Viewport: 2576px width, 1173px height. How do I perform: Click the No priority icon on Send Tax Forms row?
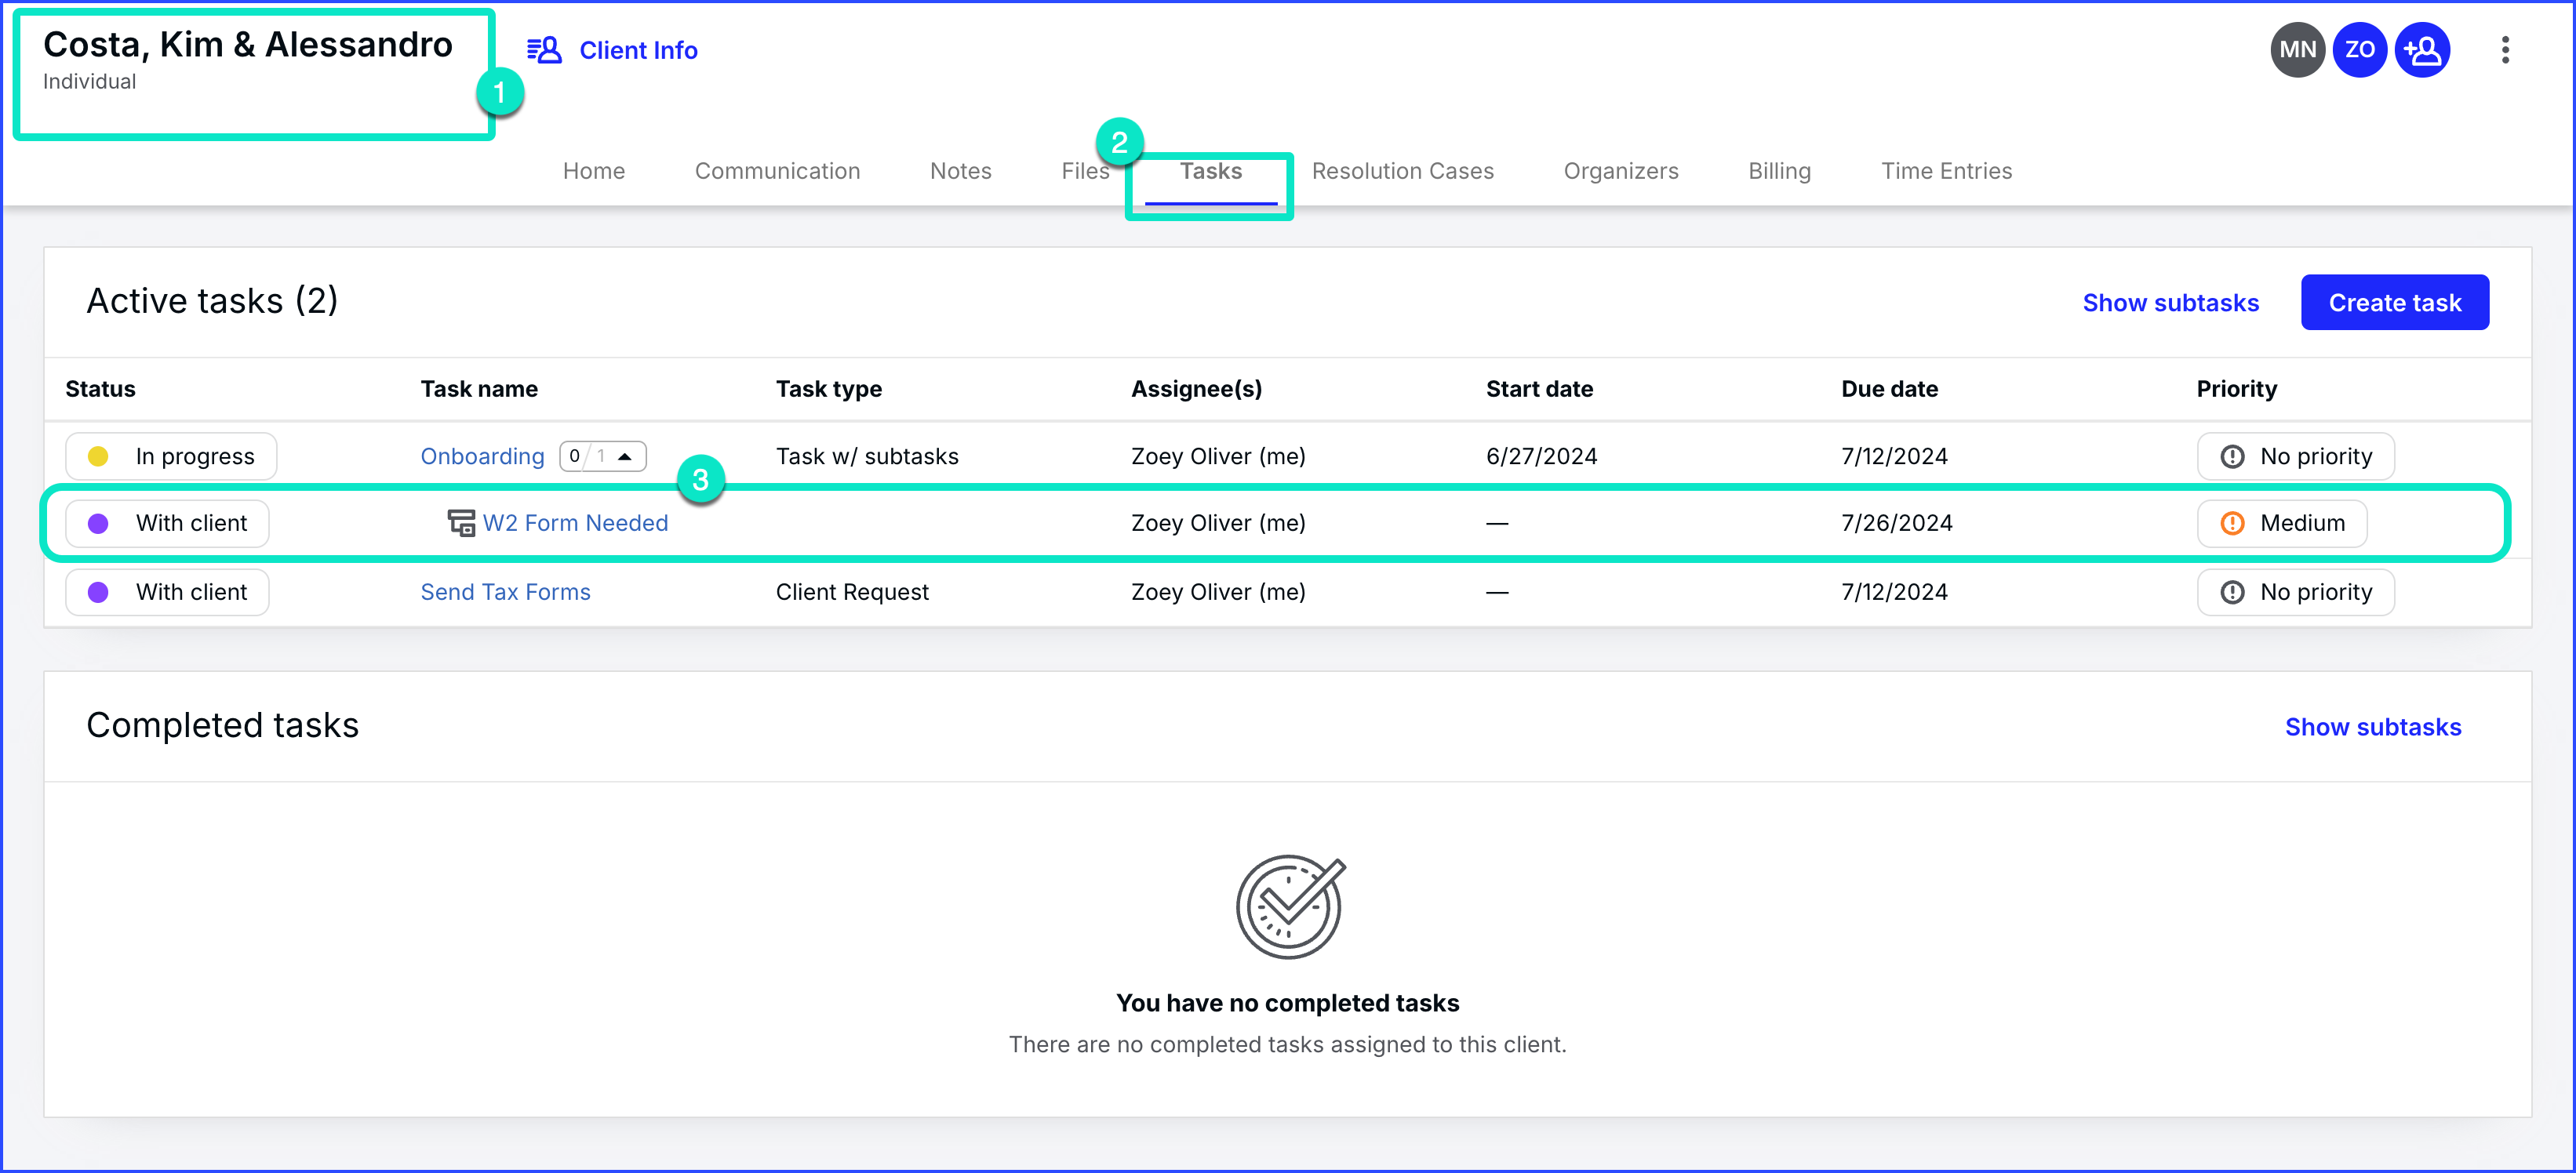(x=2233, y=591)
